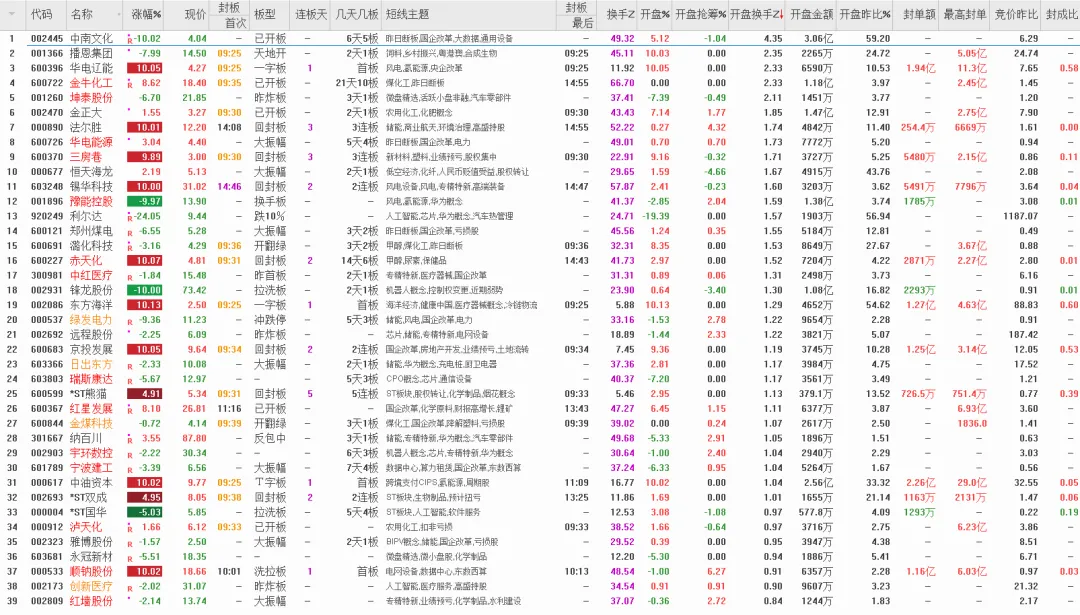Select stock 中油资本
The height and width of the screenshot is (615, 1080).
coord(91,483)
